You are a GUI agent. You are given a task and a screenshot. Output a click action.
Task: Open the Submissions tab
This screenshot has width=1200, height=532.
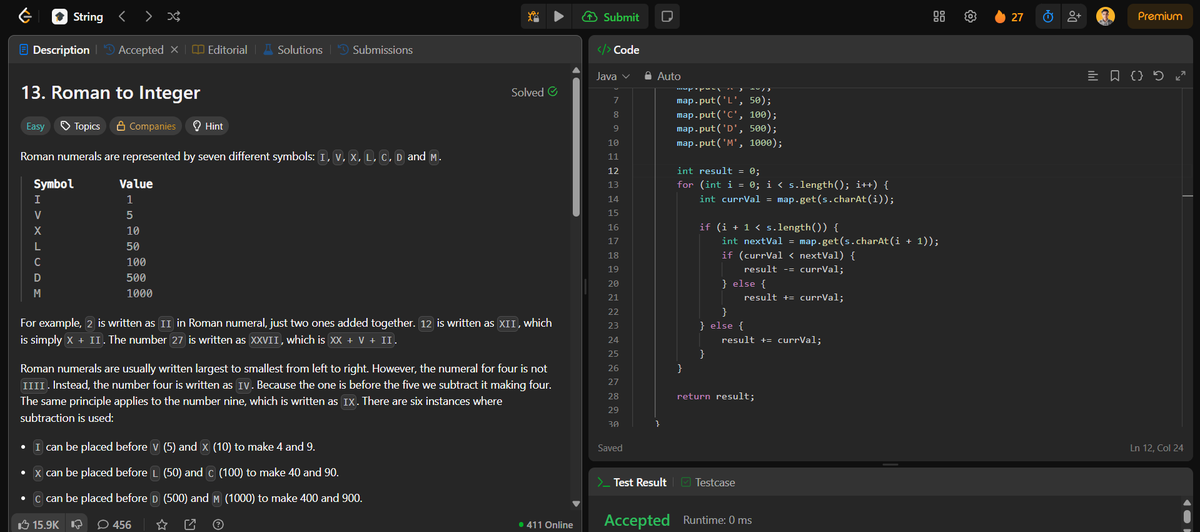[x=374, y=50]
